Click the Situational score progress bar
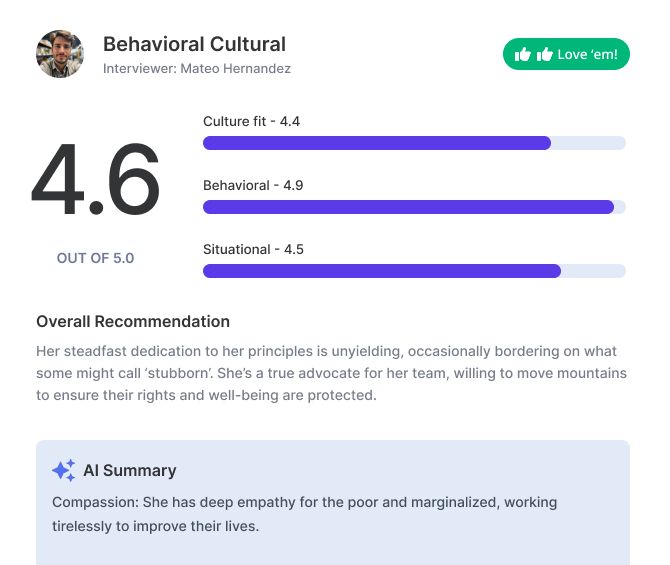The height and width of the screenshot is (565, 670). pyautogui.click(x=414, y=271)
